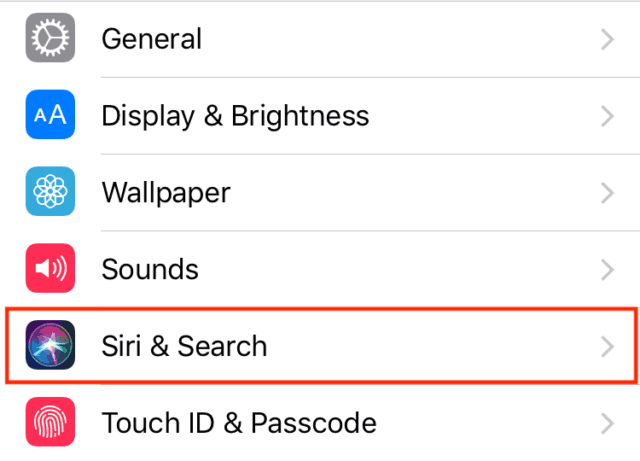640x461 pixels.
Task: Click the chevron in the Wallpaper row
Action: coord(606,192)
